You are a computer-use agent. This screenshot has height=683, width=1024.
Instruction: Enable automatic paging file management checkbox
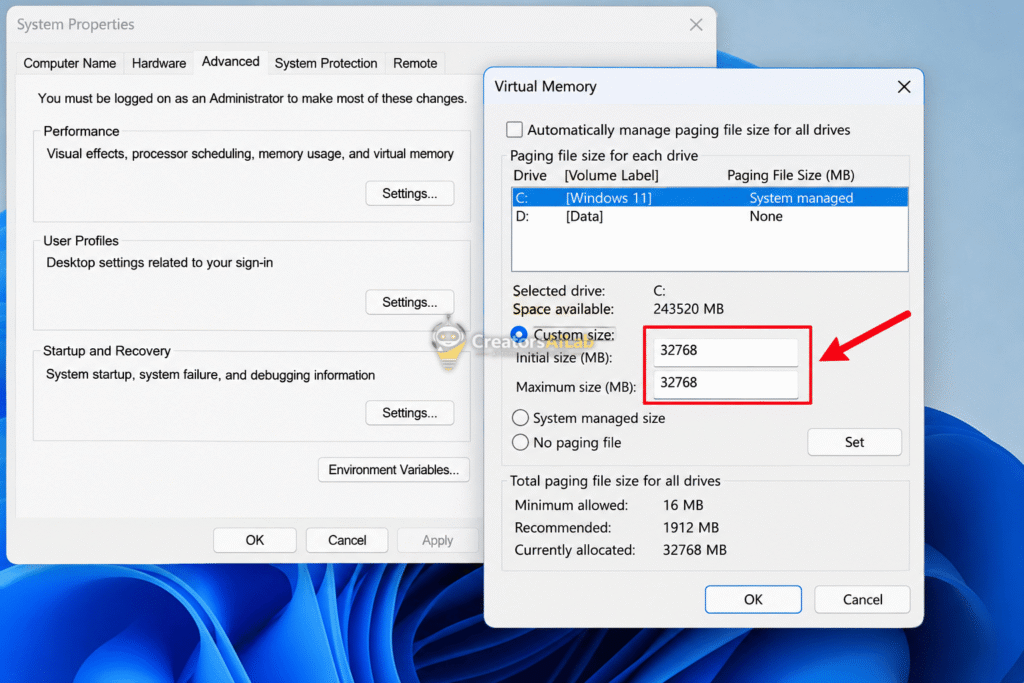[x=515, y=130]
